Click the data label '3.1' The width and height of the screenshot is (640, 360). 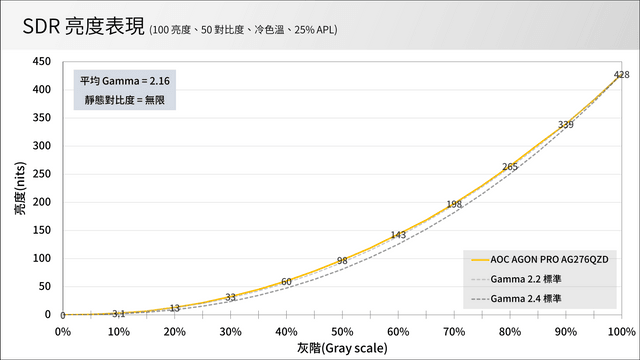[x=119, y=313]
